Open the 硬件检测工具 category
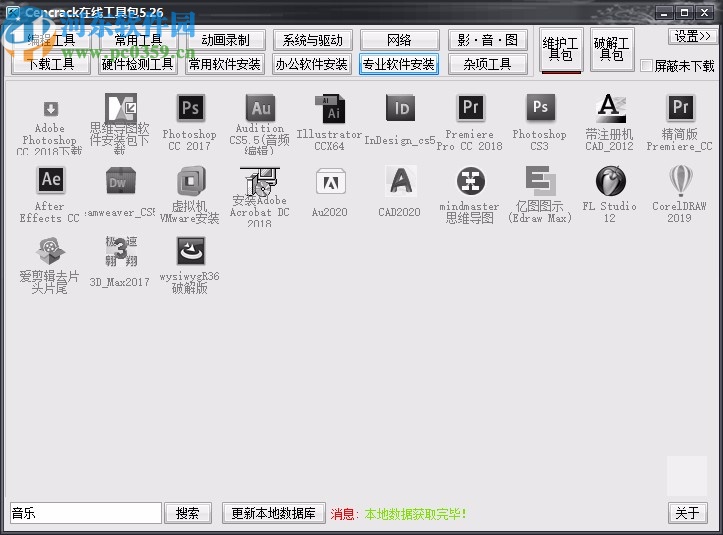The width and height of the screenshot is (723, 535). click(138, 64)
